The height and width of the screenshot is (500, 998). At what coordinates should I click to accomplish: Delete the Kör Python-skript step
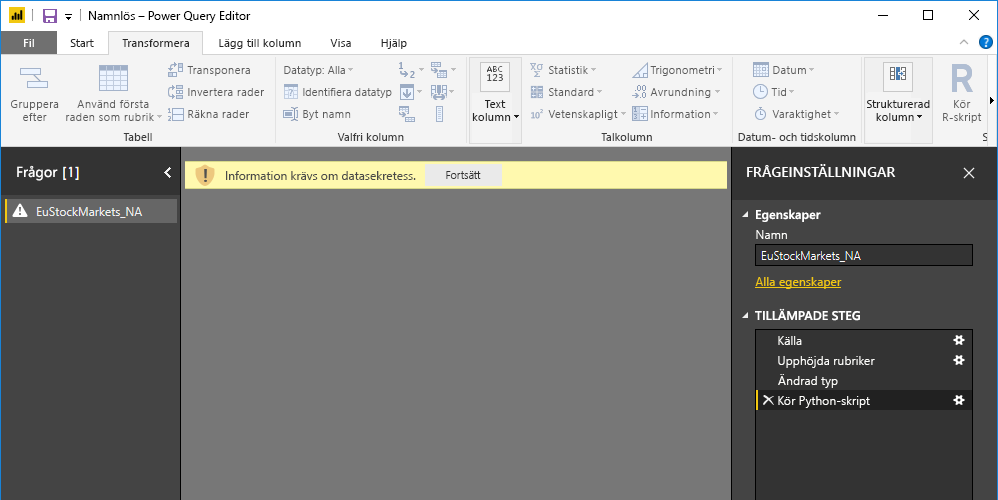(x=768, y=400)
